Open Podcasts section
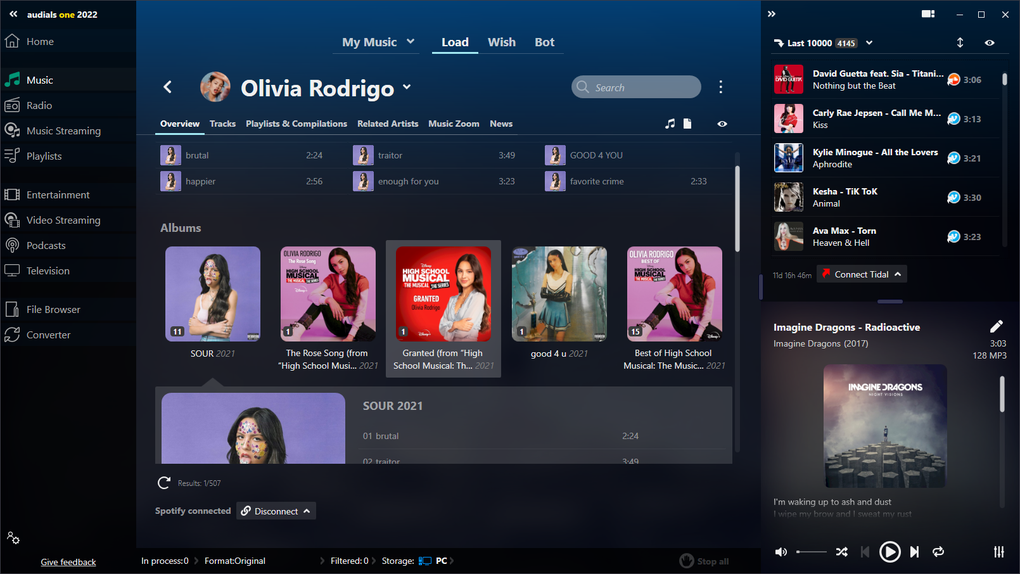 pos(46,245)
